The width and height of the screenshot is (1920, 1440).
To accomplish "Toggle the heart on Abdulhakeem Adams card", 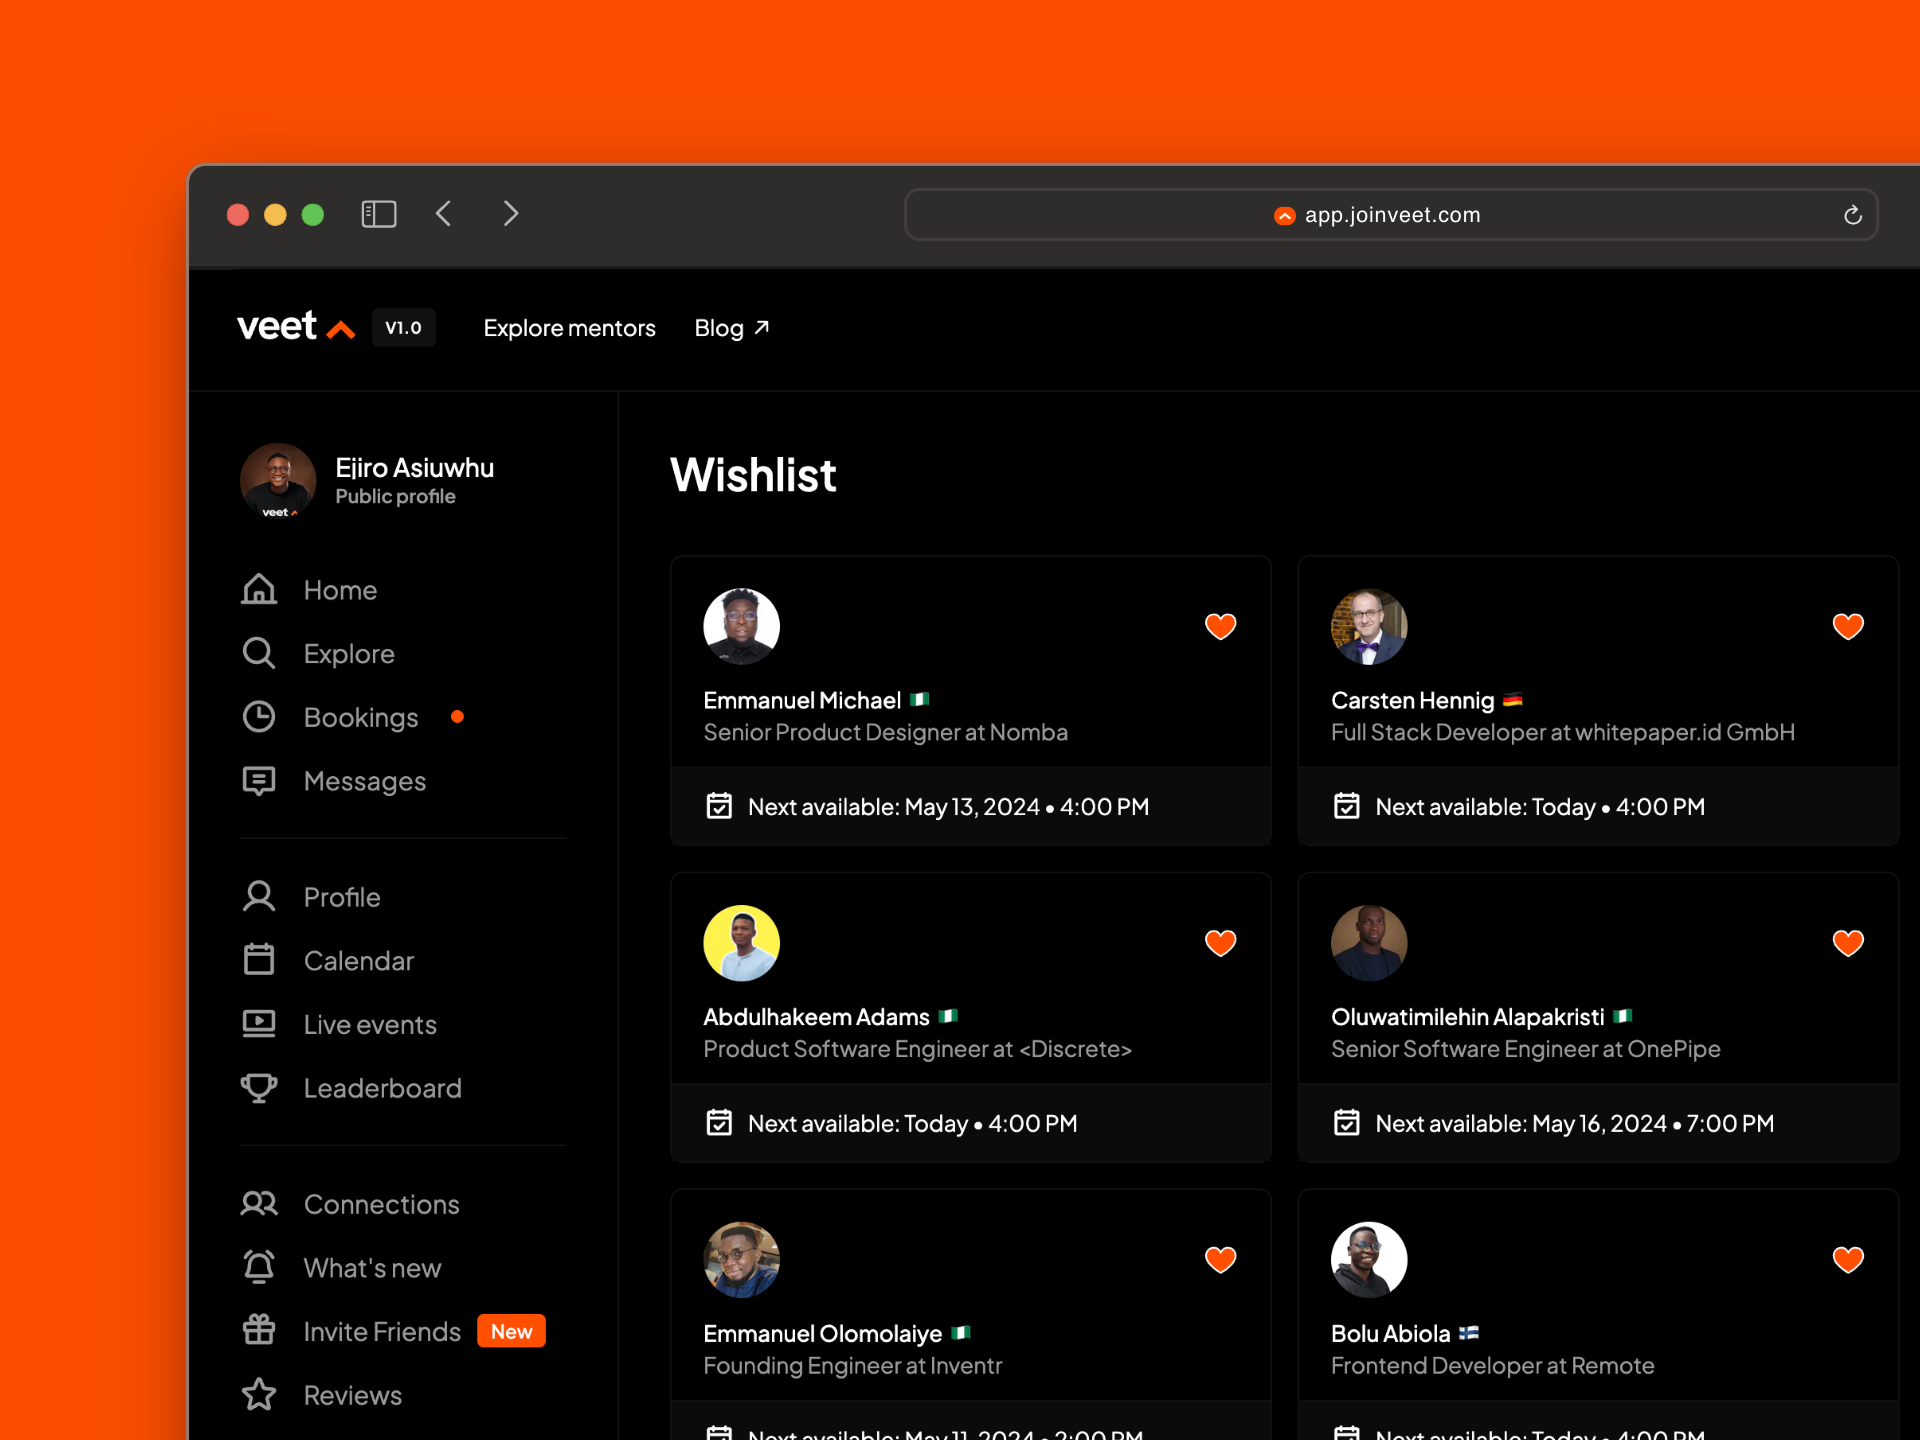I will (1220, 943).
